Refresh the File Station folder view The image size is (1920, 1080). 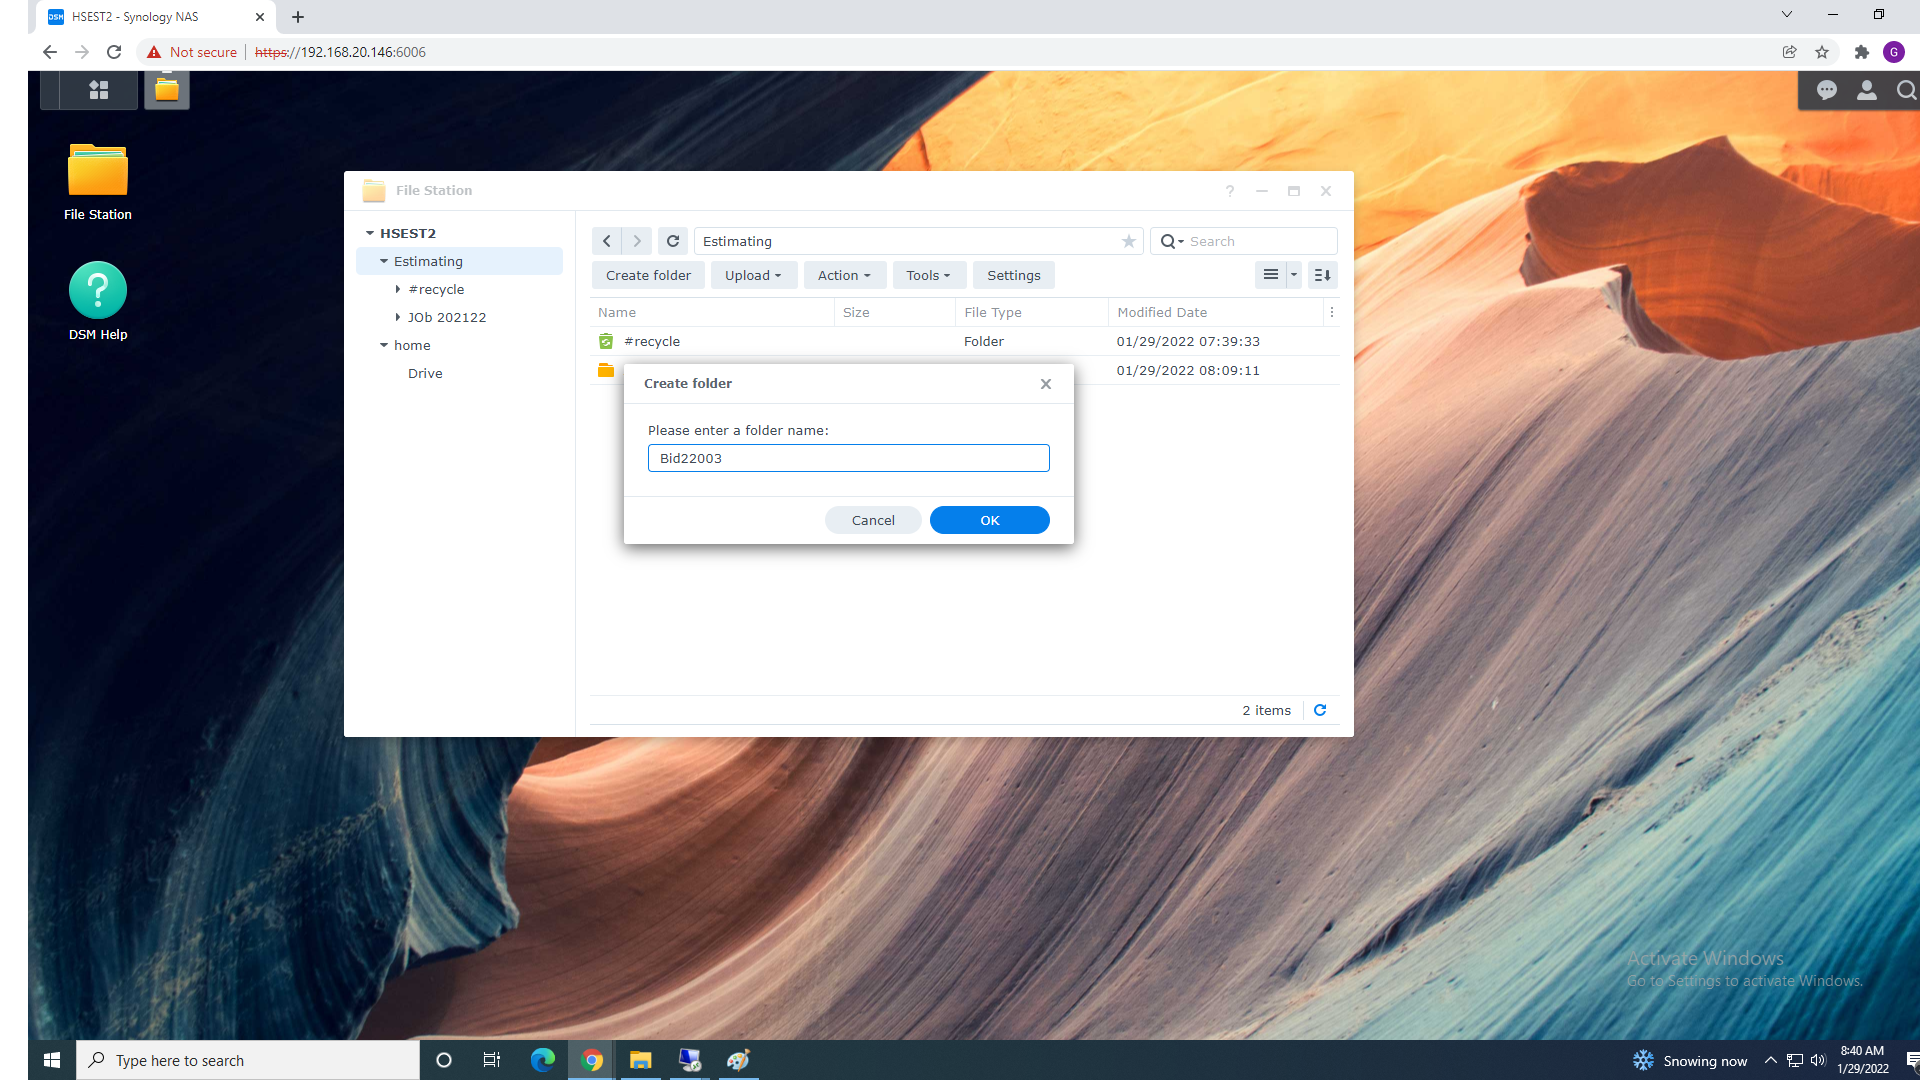673,241
